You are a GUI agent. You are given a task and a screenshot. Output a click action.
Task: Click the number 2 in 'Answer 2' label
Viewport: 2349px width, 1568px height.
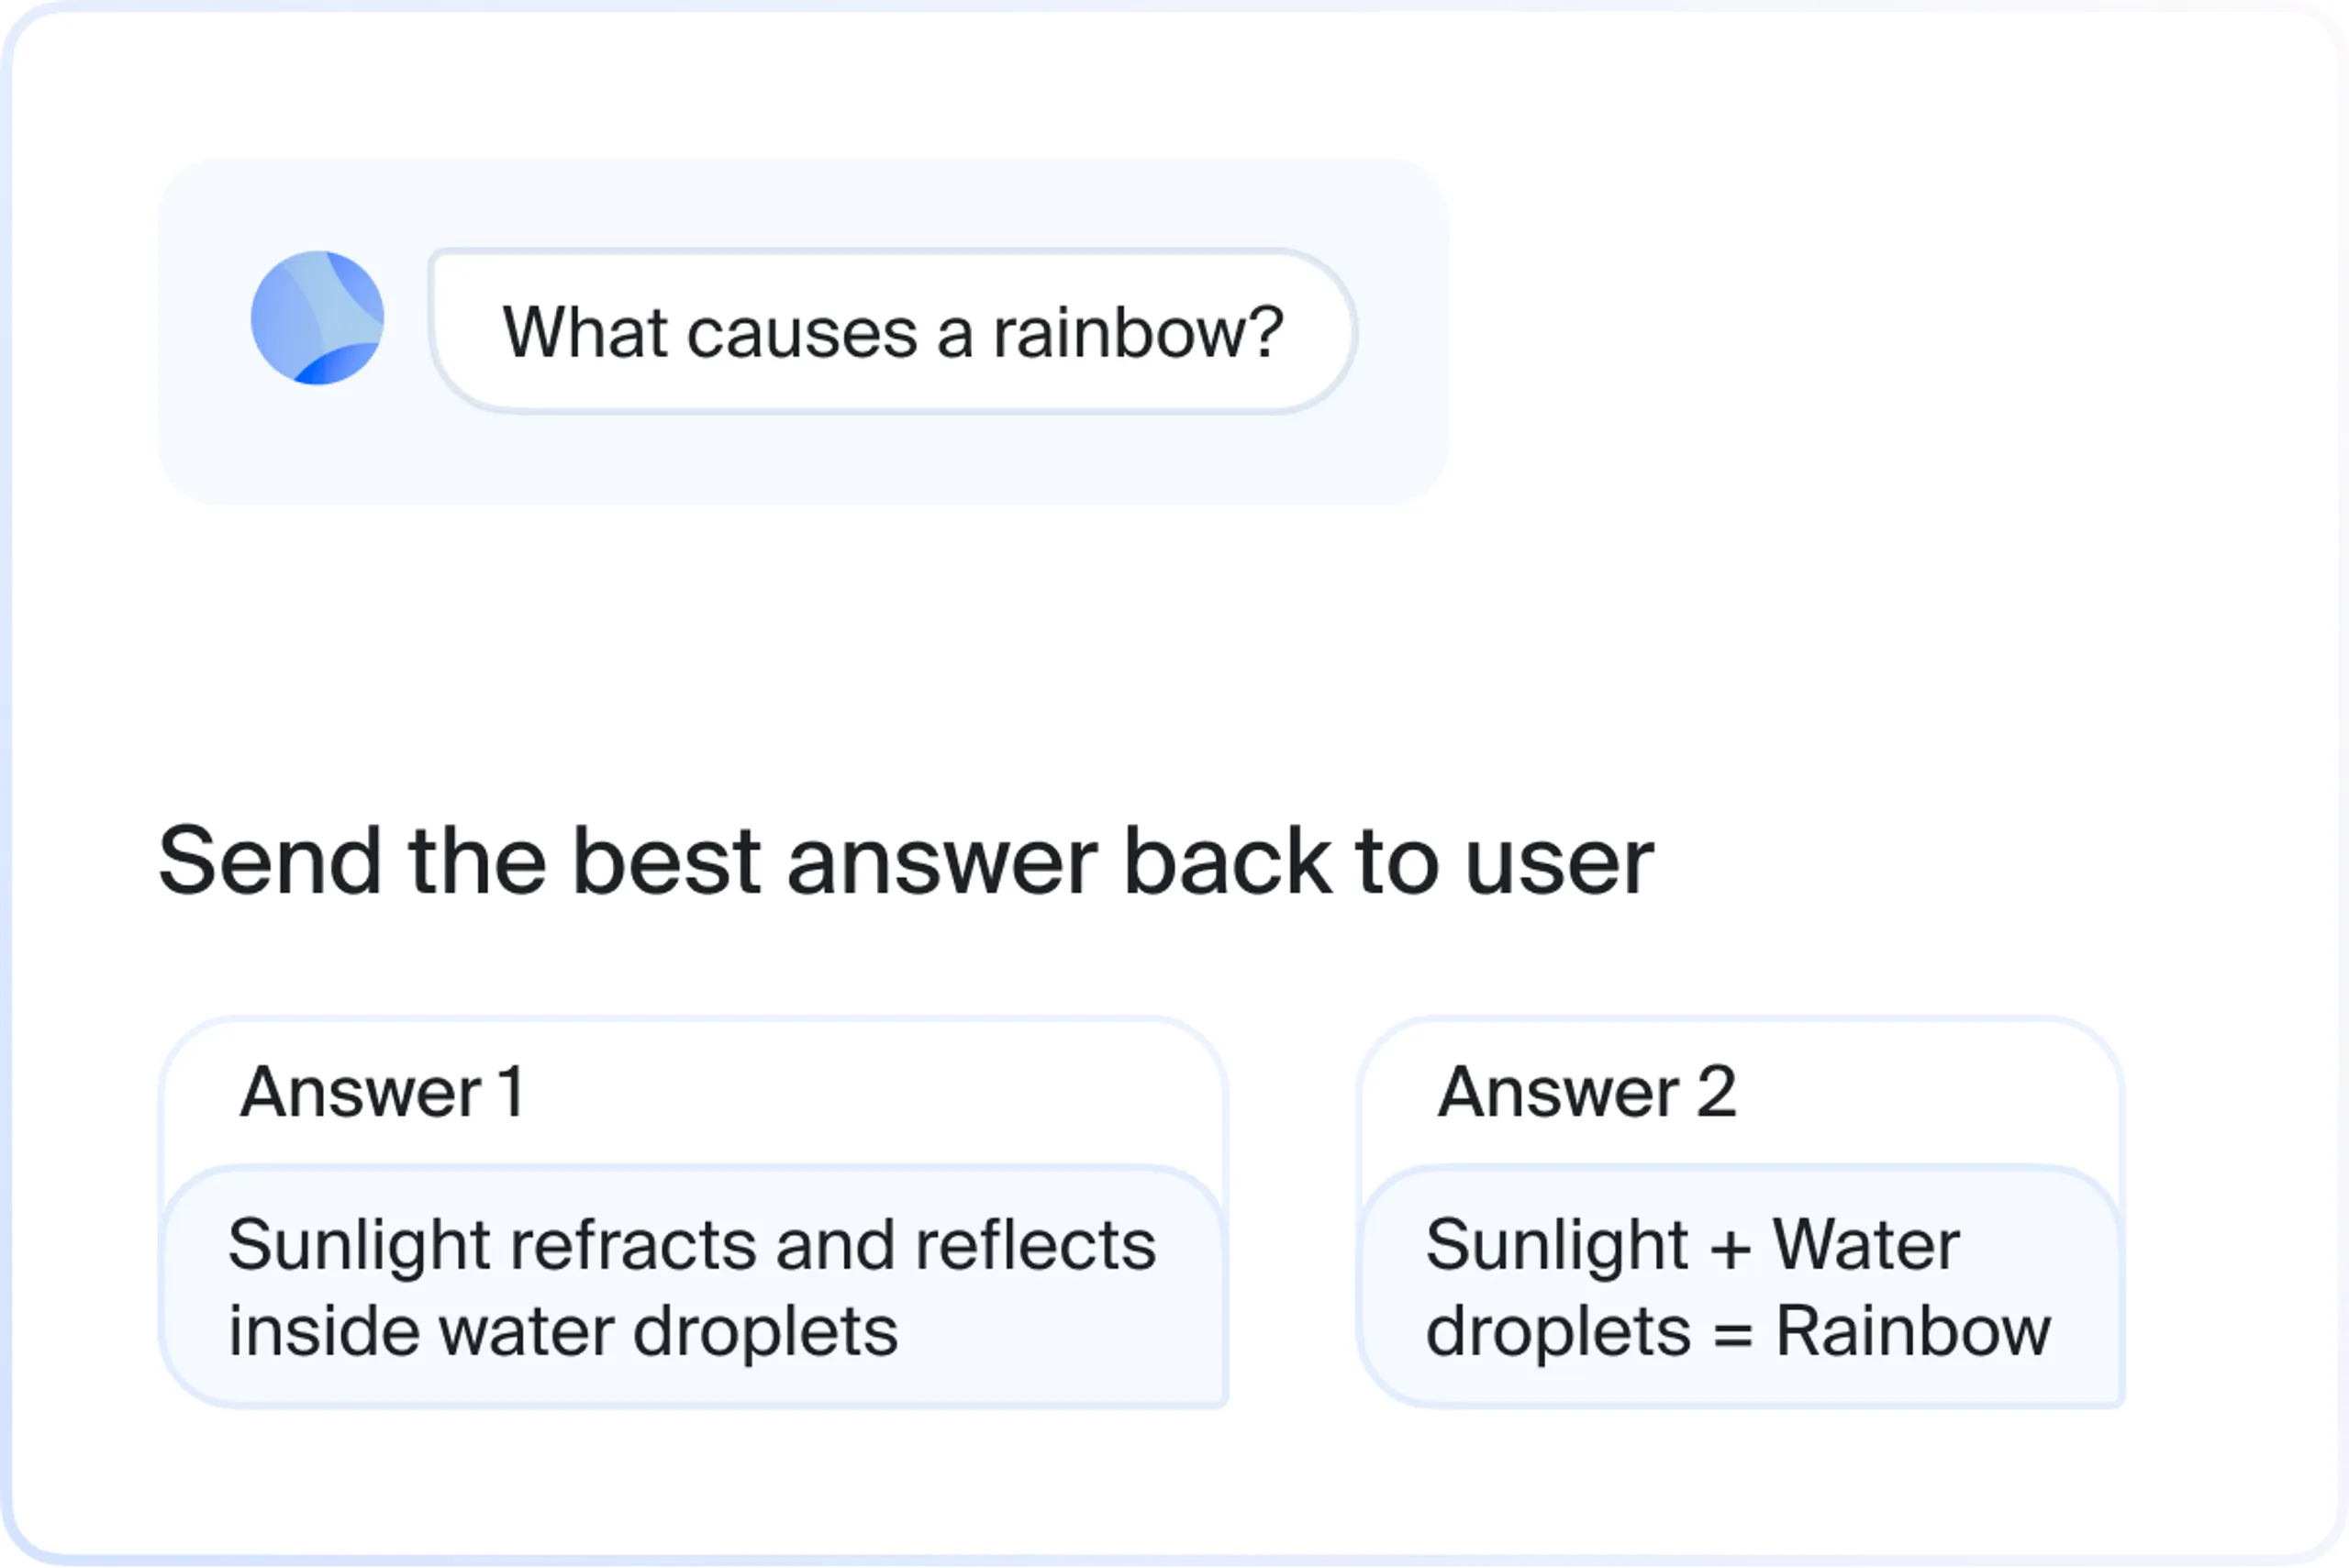[1716, 1092]
